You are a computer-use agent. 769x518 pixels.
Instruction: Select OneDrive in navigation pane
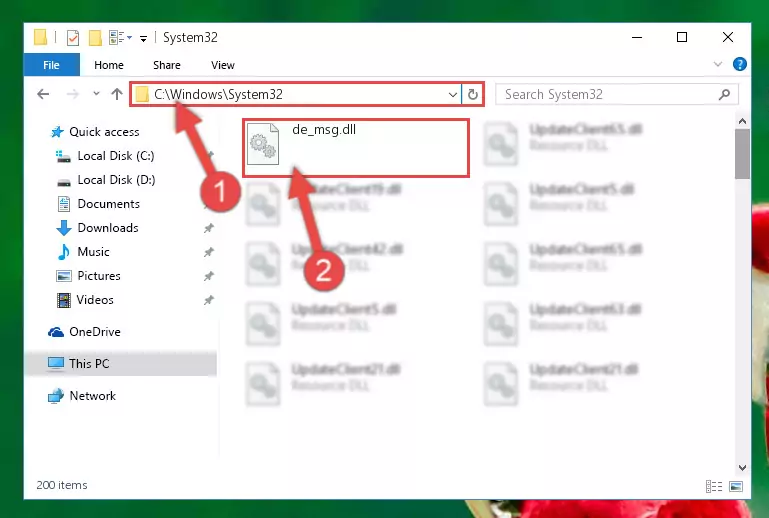click(84, 332)
